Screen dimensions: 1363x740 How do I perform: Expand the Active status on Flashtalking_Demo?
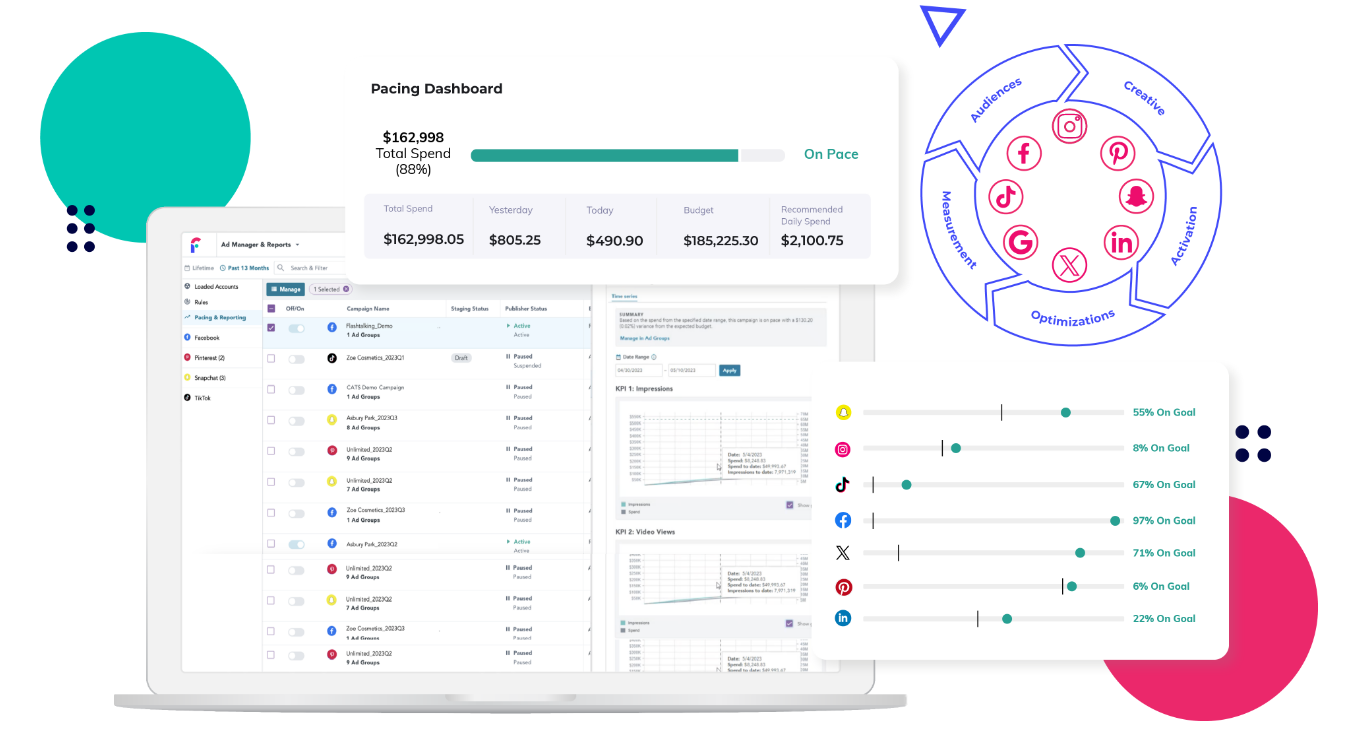click(508, 326)
